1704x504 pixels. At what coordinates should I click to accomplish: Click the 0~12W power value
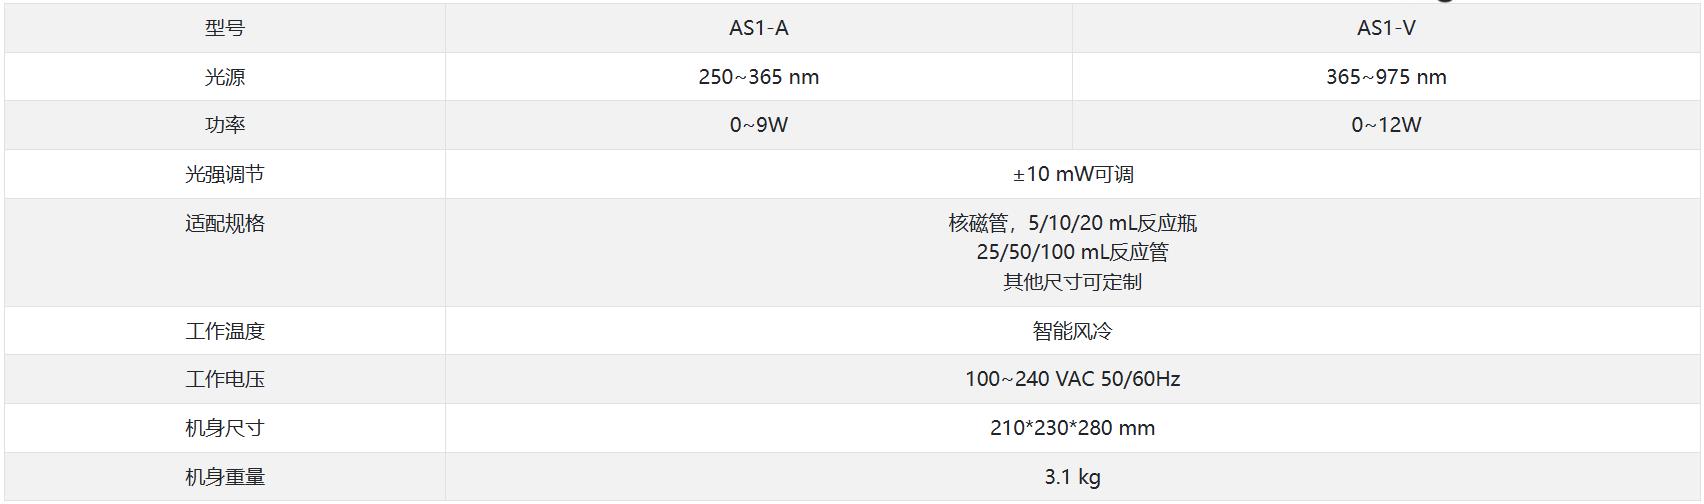1385,125
